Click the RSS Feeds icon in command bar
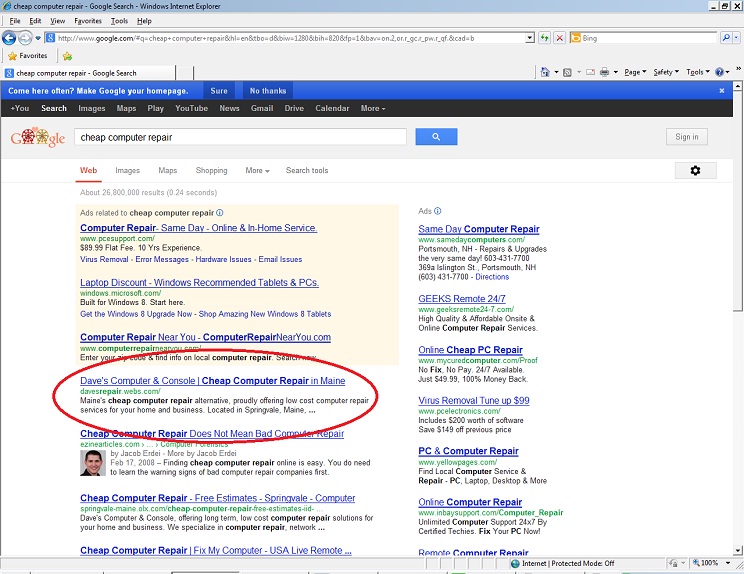744x574 pixels. click(x=567, y=72)
